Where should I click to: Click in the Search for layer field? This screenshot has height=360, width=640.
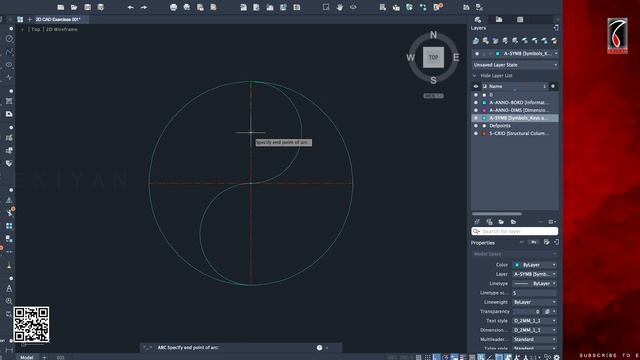click(515, 231)
